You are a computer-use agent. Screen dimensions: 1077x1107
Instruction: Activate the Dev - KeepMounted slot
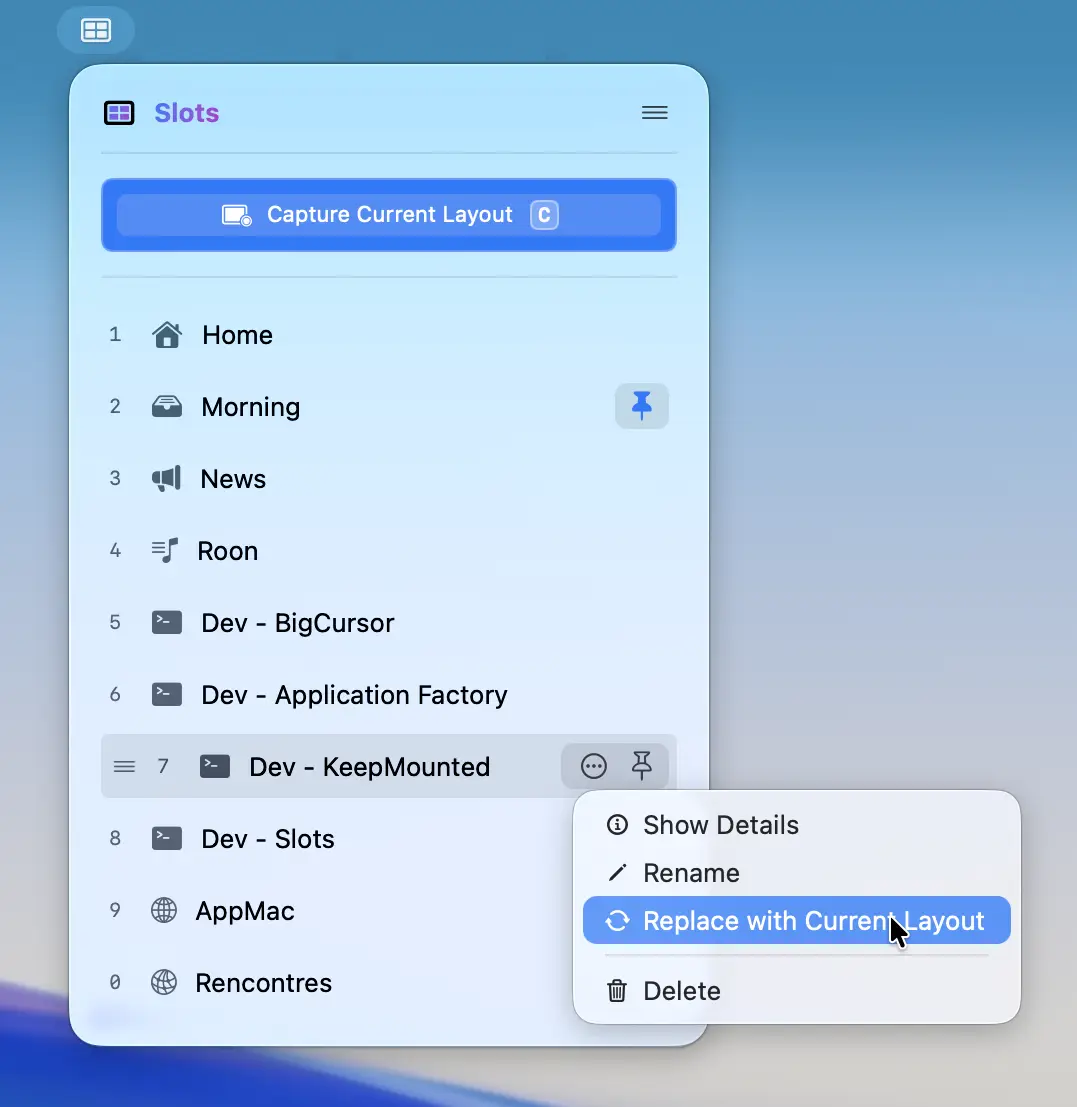point(389,766)
